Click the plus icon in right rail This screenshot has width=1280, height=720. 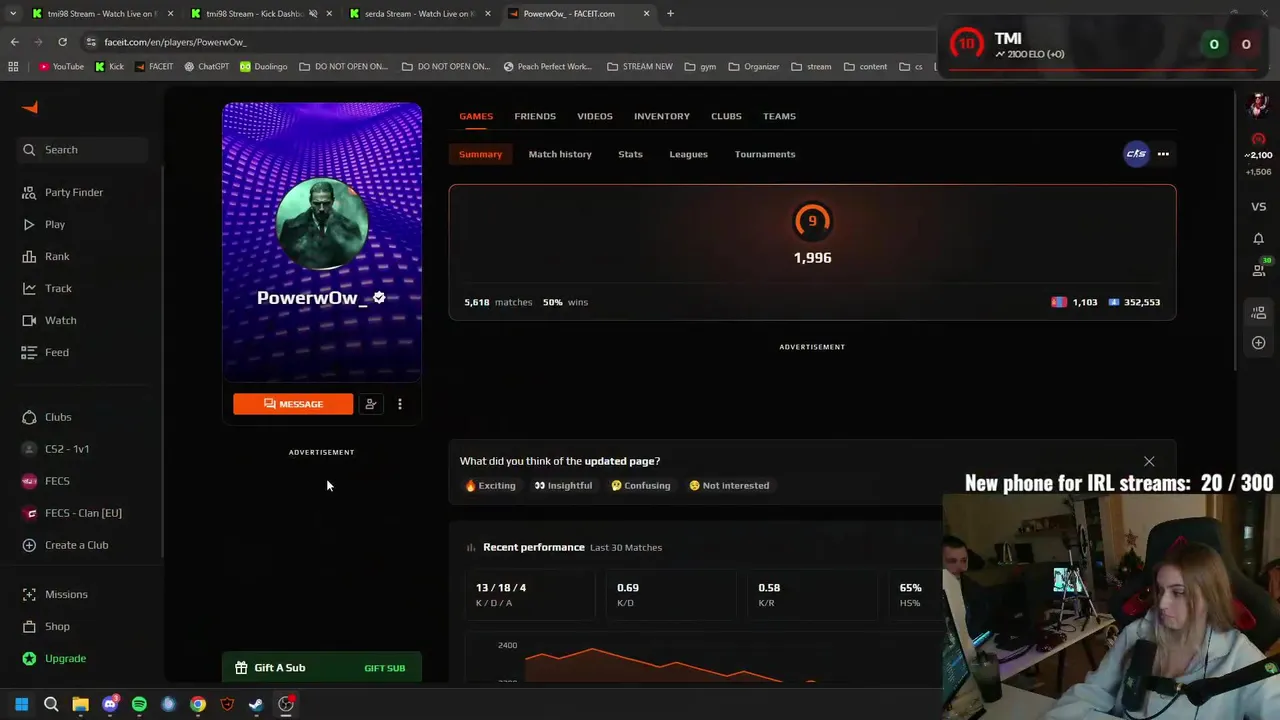(x=1259, y=343)
